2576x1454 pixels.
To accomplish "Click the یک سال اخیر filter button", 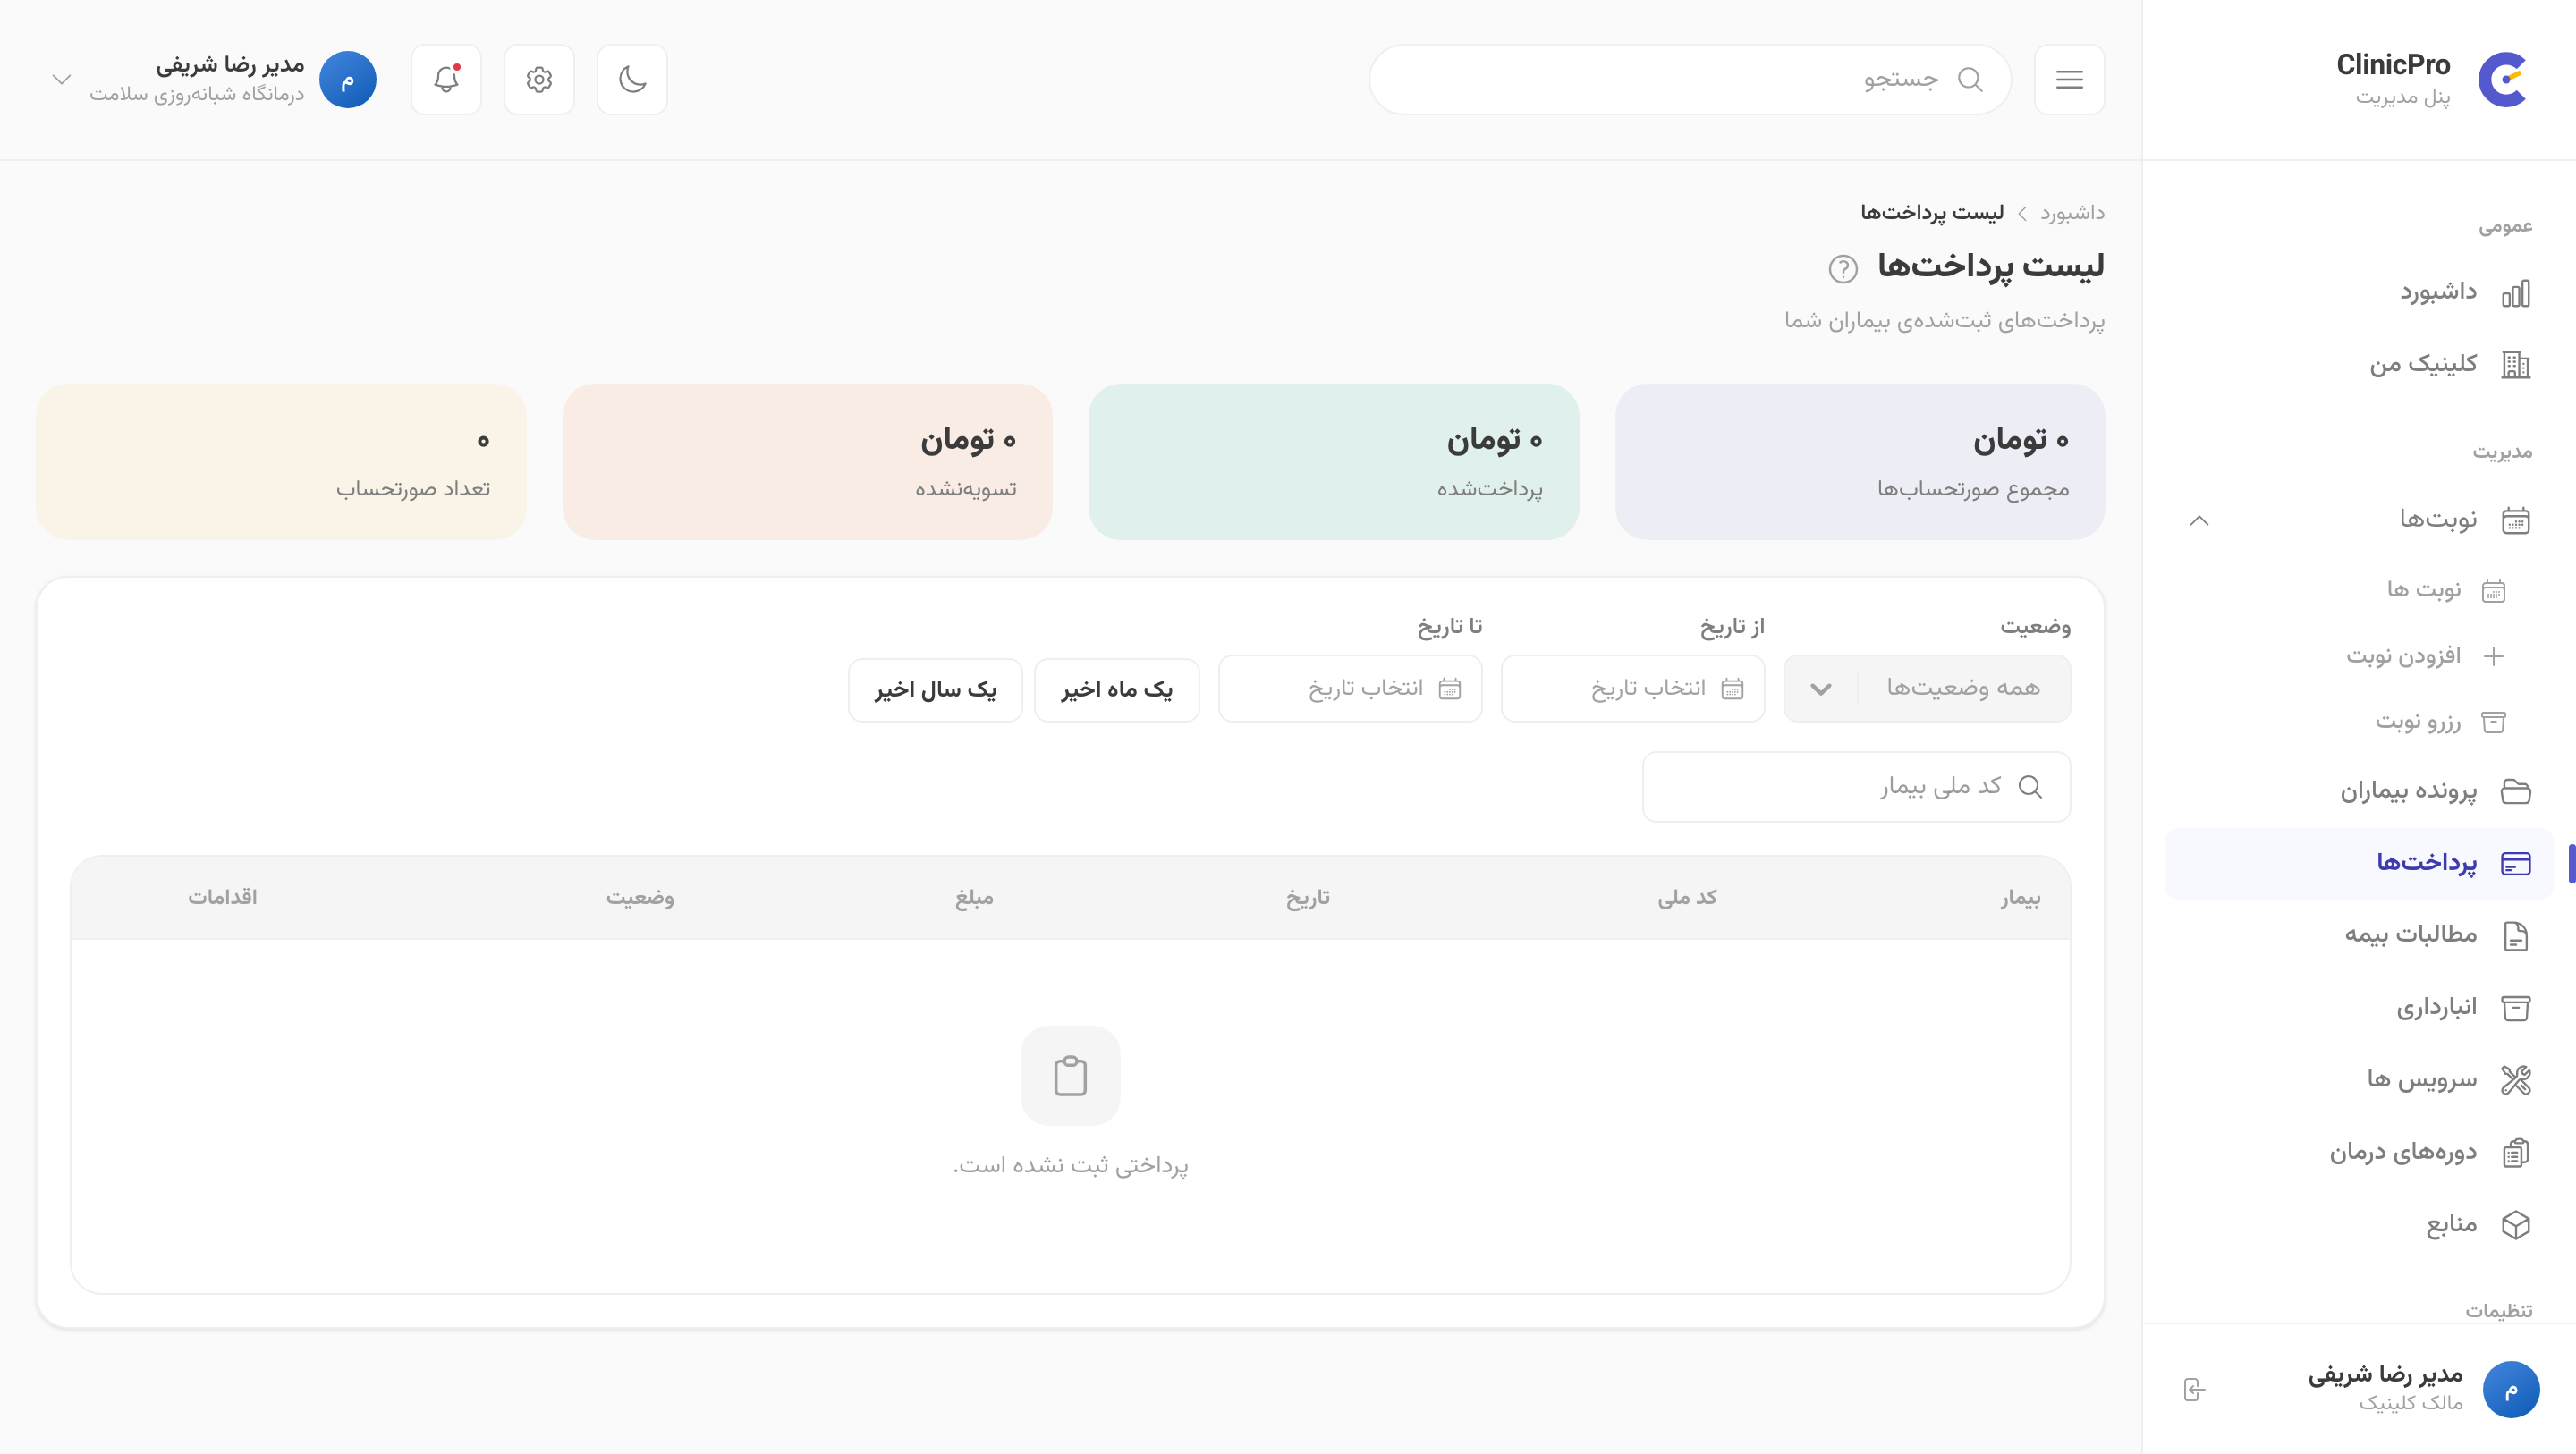I will pos(934,689).
